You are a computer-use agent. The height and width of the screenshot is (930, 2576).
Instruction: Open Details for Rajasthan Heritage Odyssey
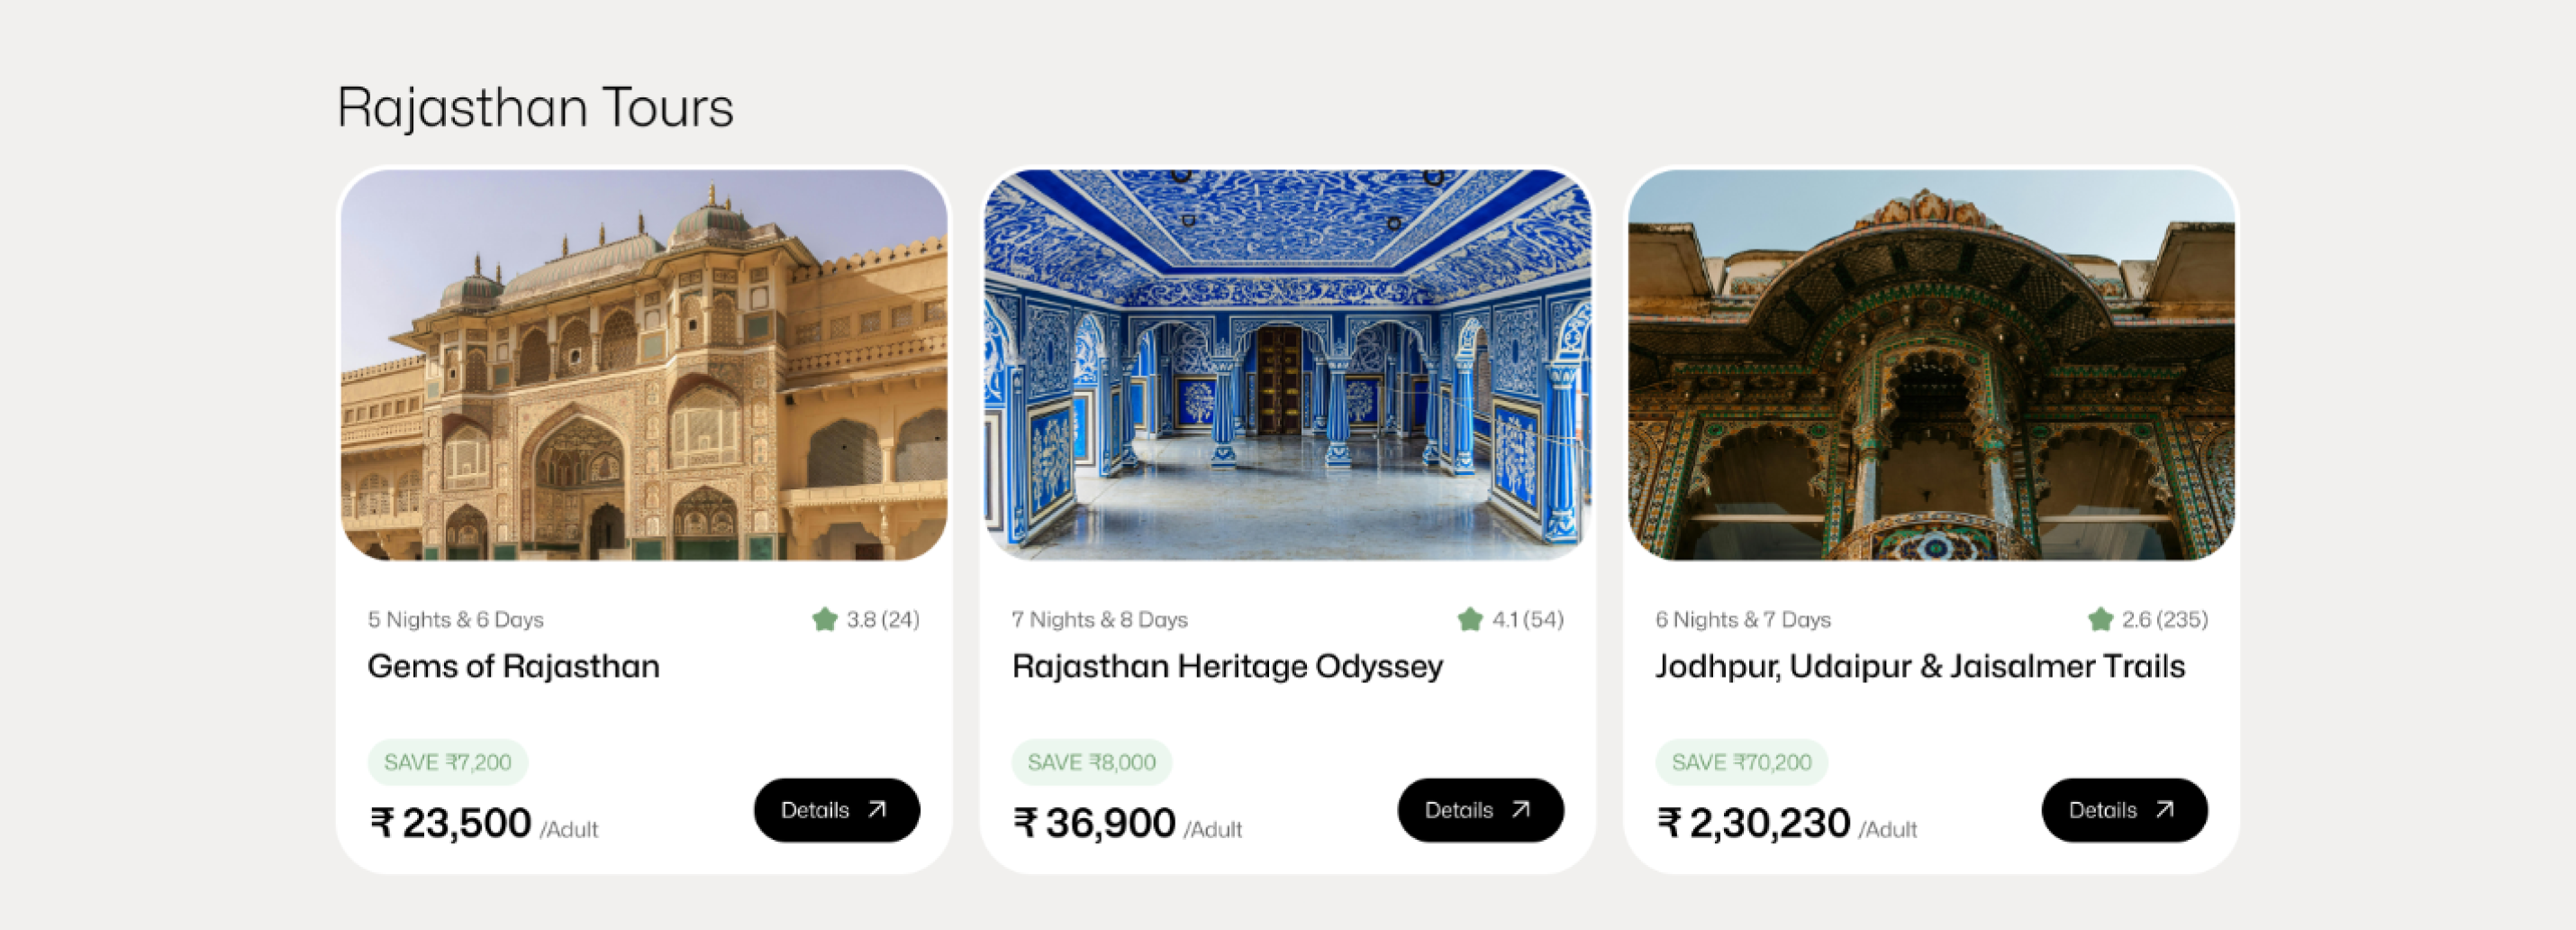point(1480,810)
